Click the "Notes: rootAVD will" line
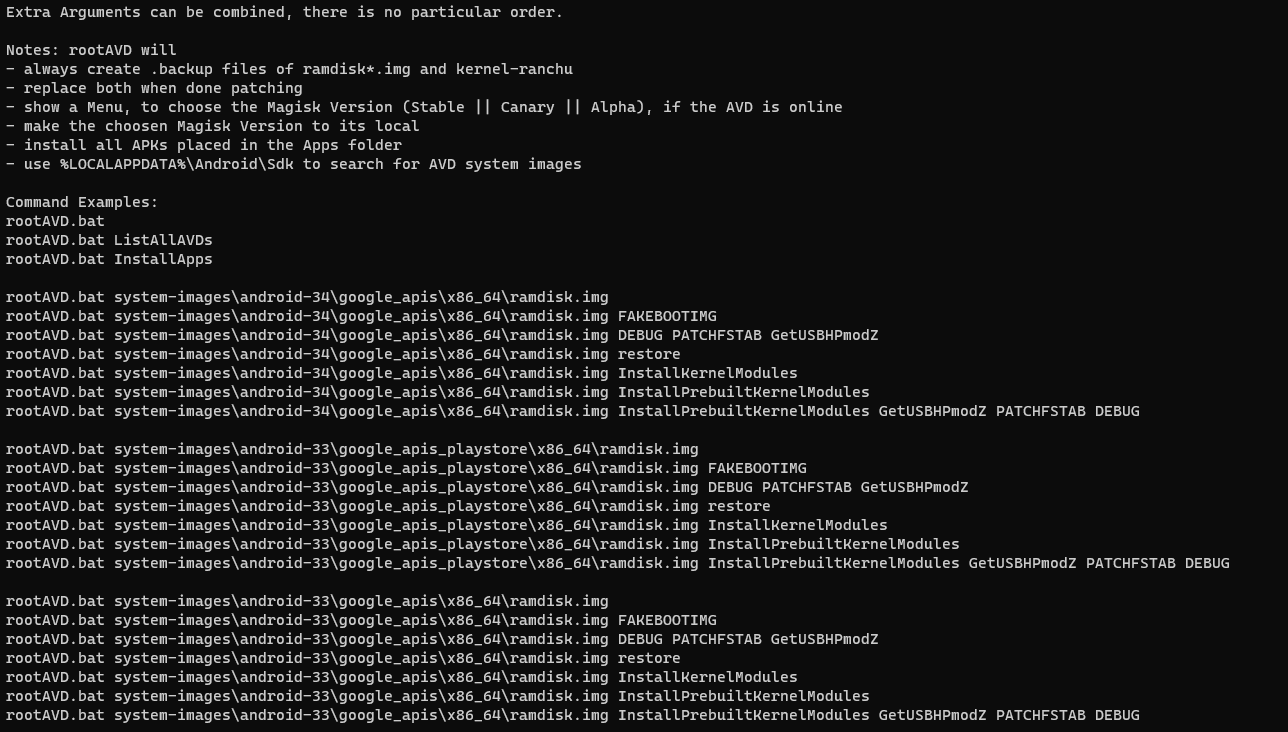 [x=91, y=50]
